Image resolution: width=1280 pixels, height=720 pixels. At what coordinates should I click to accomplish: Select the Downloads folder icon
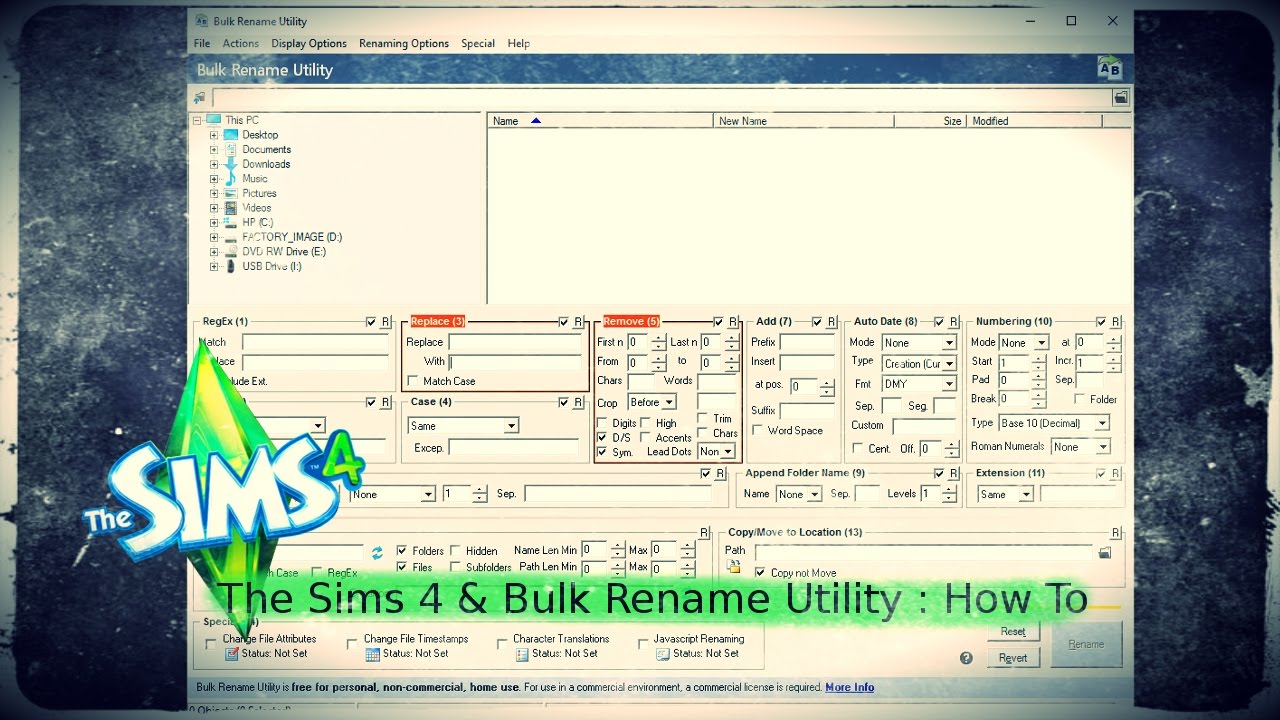click(x=231, y=164)
